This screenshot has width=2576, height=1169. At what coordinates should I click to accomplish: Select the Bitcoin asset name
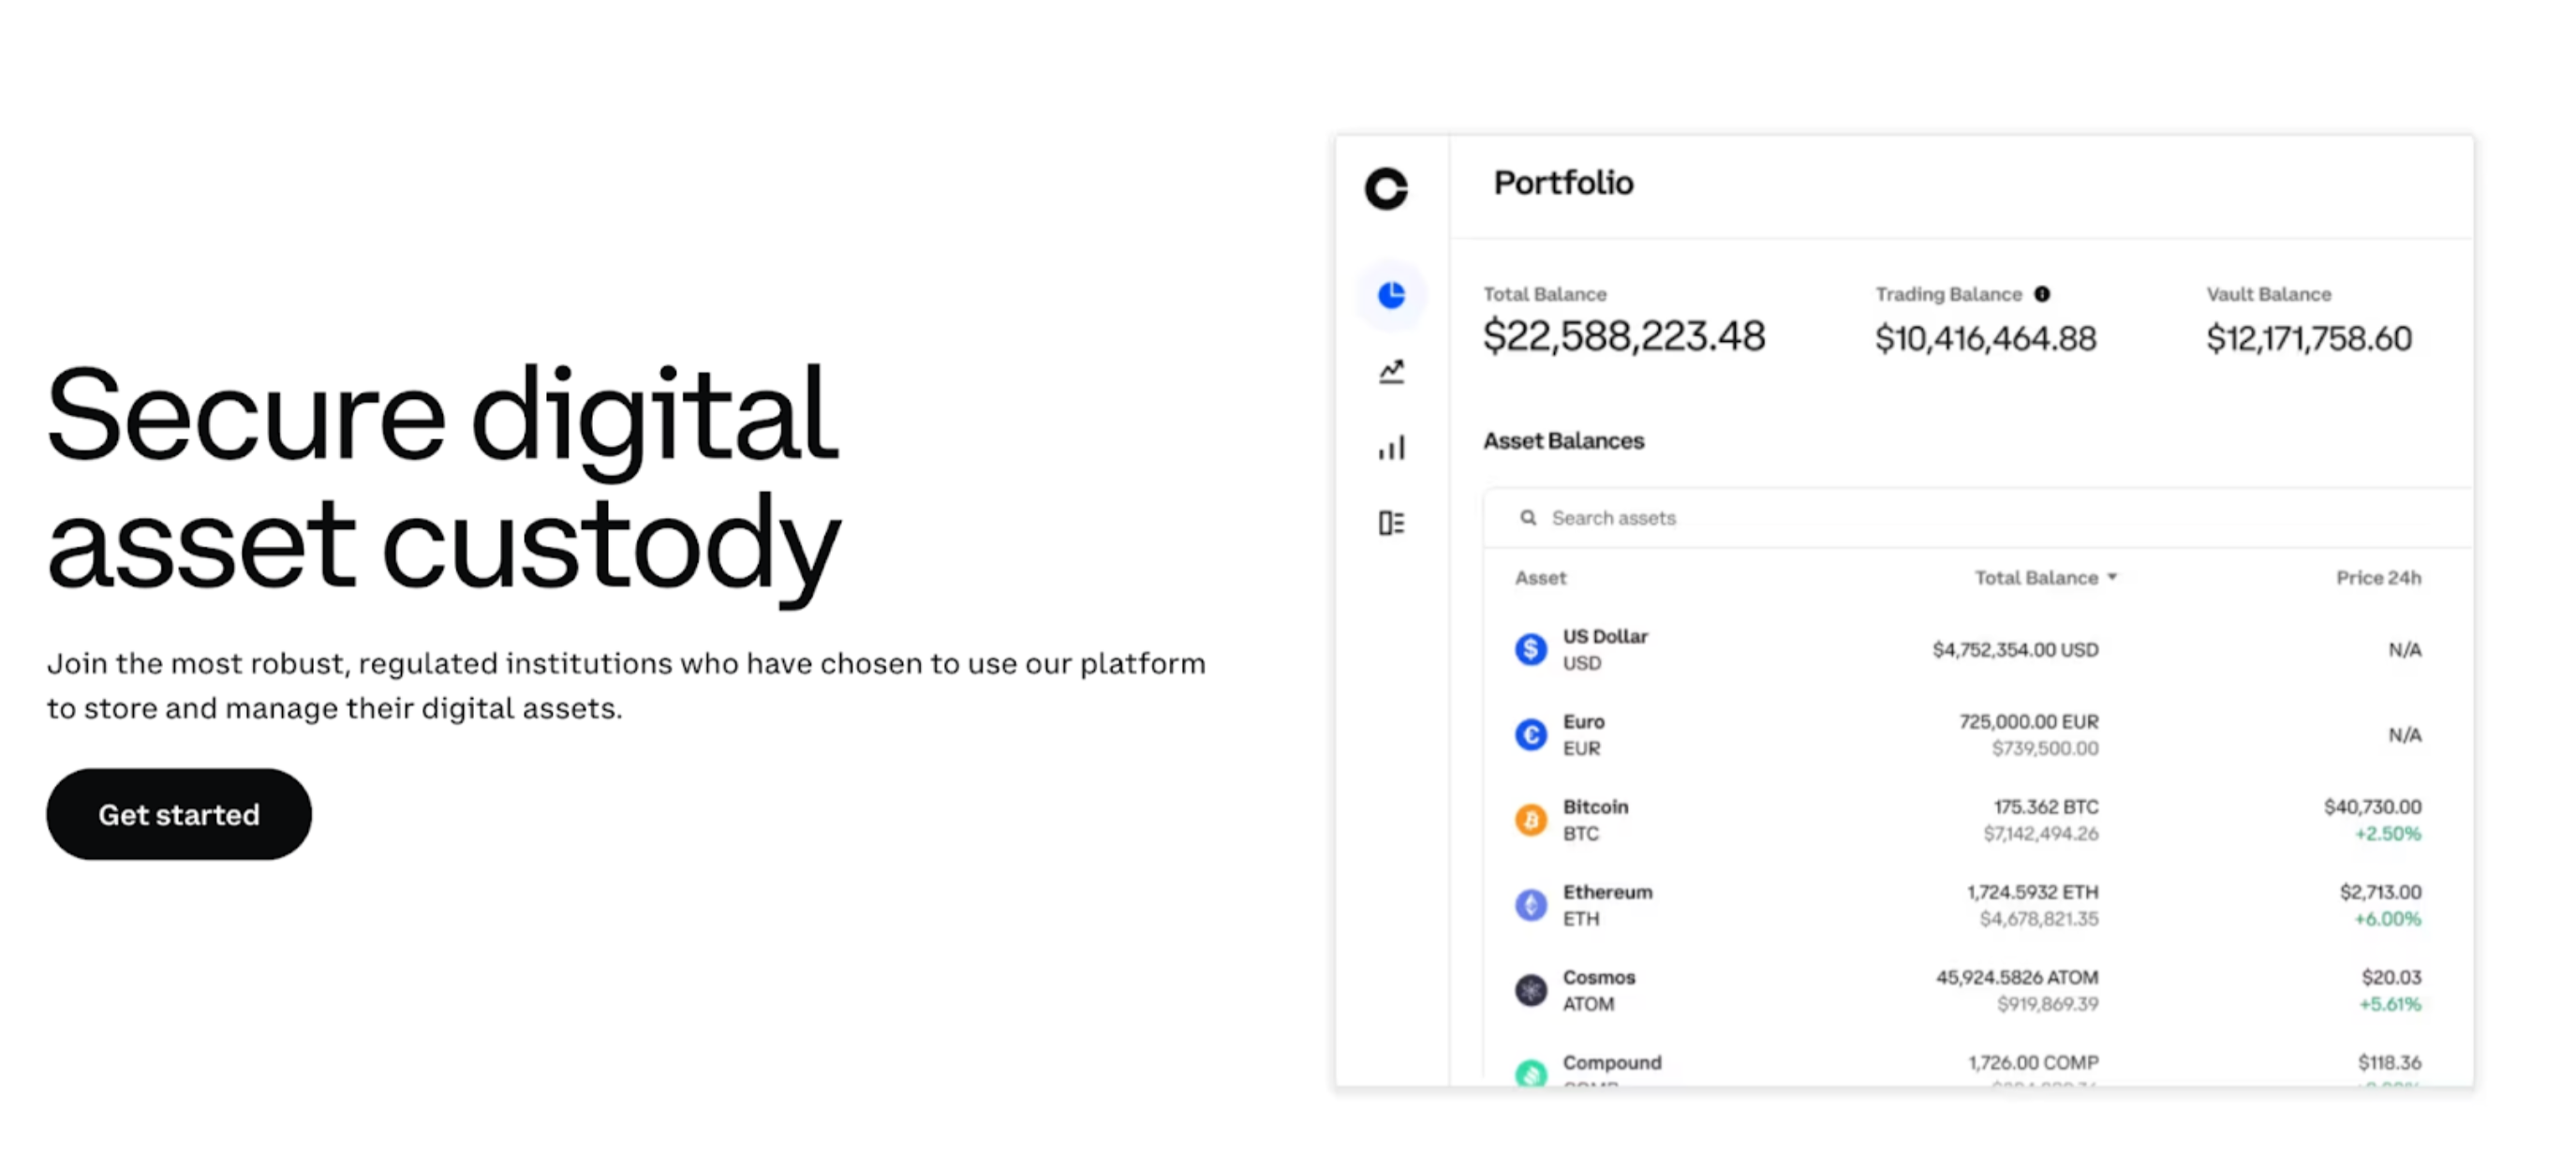click(x=1595, y=806)
